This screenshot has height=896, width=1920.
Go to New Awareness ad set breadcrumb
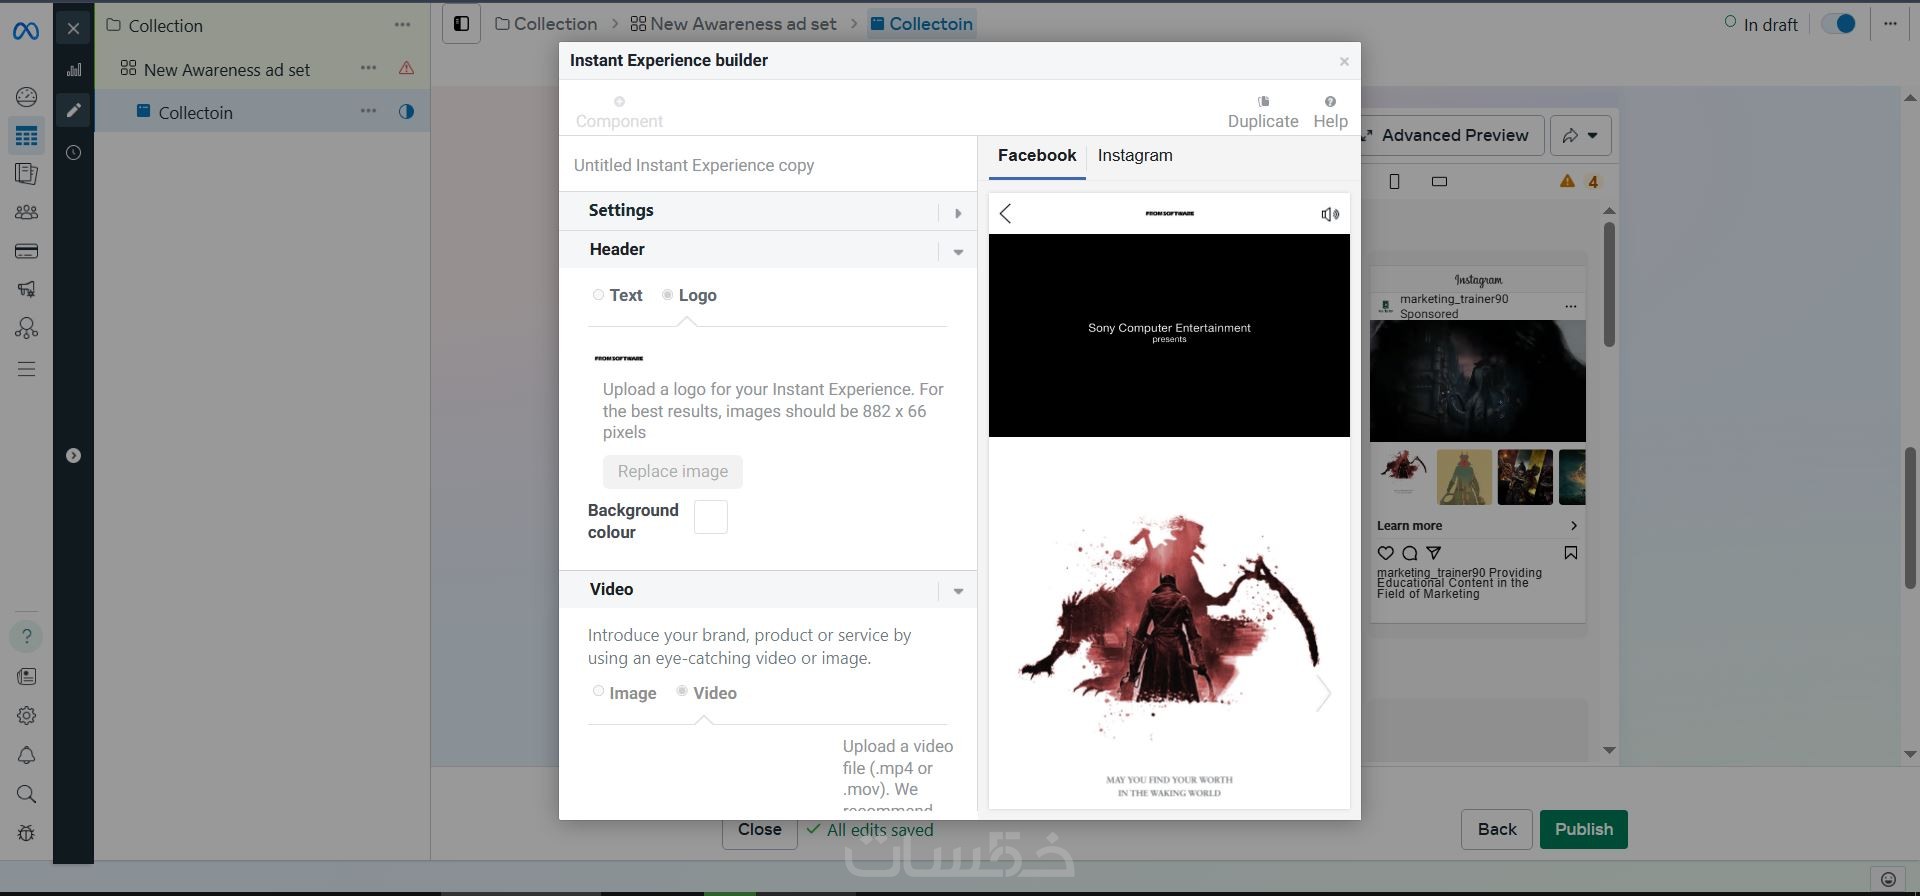tap(733, 24)
